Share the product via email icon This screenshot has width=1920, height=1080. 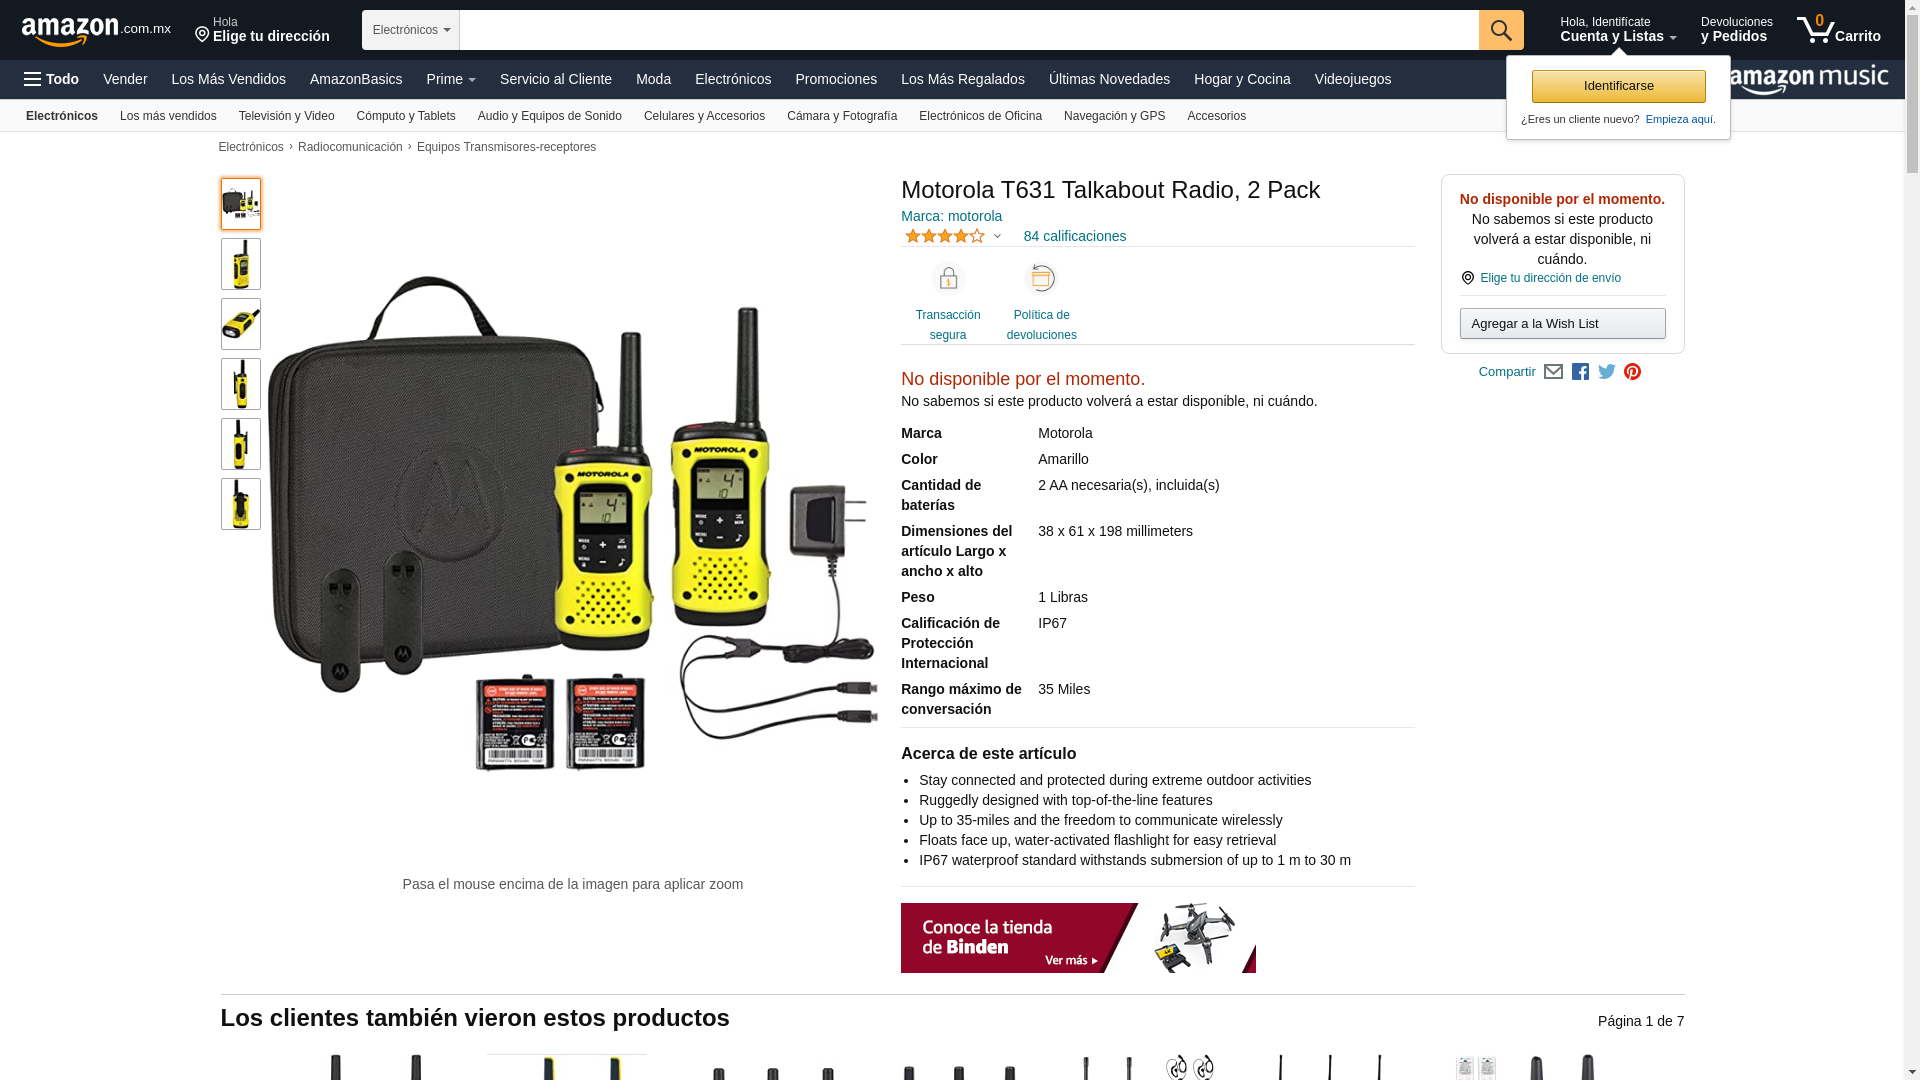coord(1553,372)
